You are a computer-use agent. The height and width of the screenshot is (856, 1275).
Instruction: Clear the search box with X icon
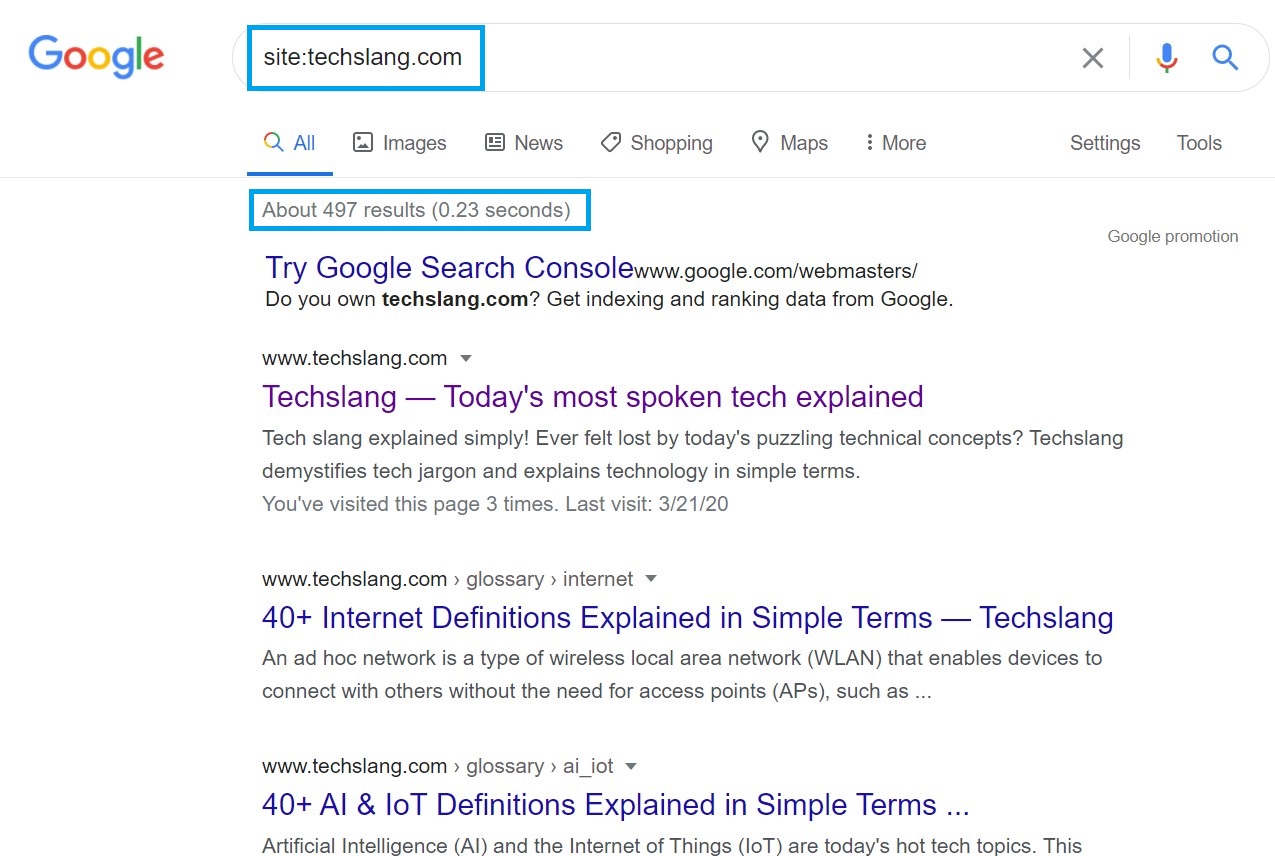1093,58
